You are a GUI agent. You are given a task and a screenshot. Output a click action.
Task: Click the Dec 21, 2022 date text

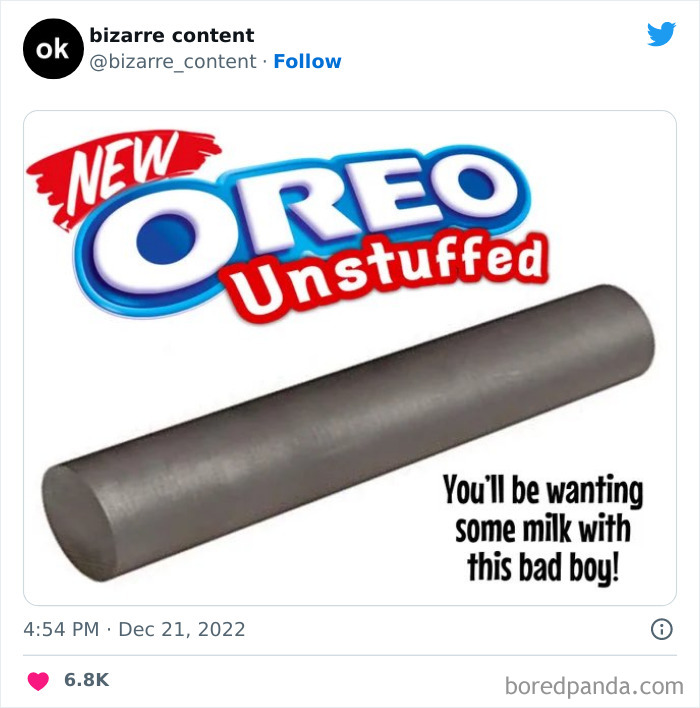coord(182,629)
